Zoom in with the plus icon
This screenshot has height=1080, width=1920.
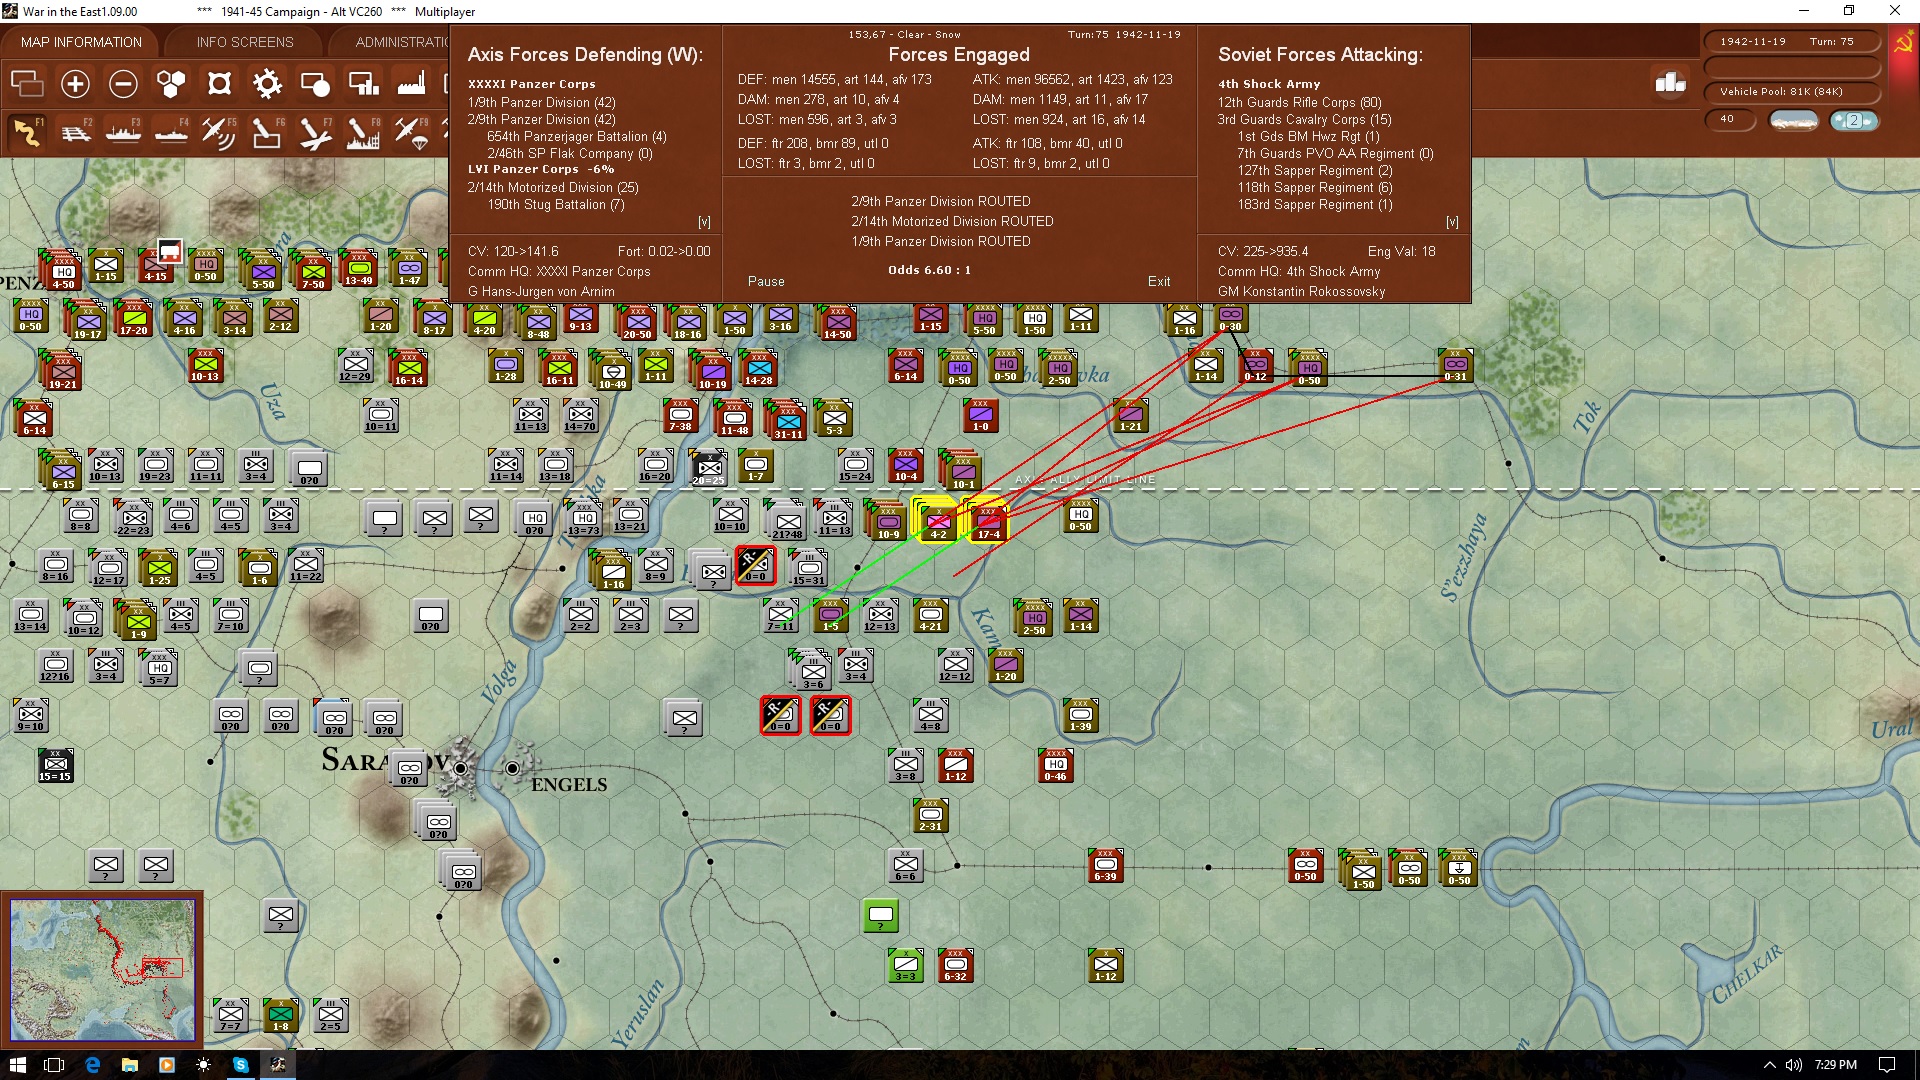click(75, 84)
